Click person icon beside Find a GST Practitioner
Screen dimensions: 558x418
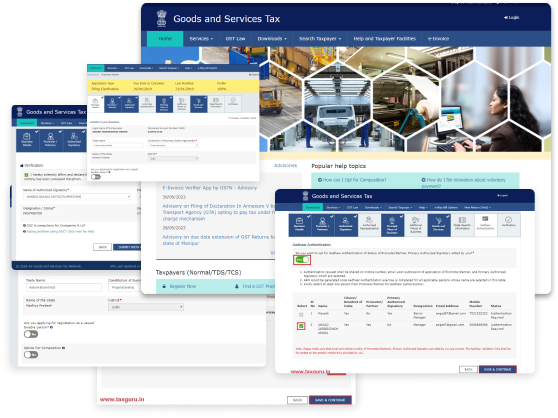[x=237, y=286]
